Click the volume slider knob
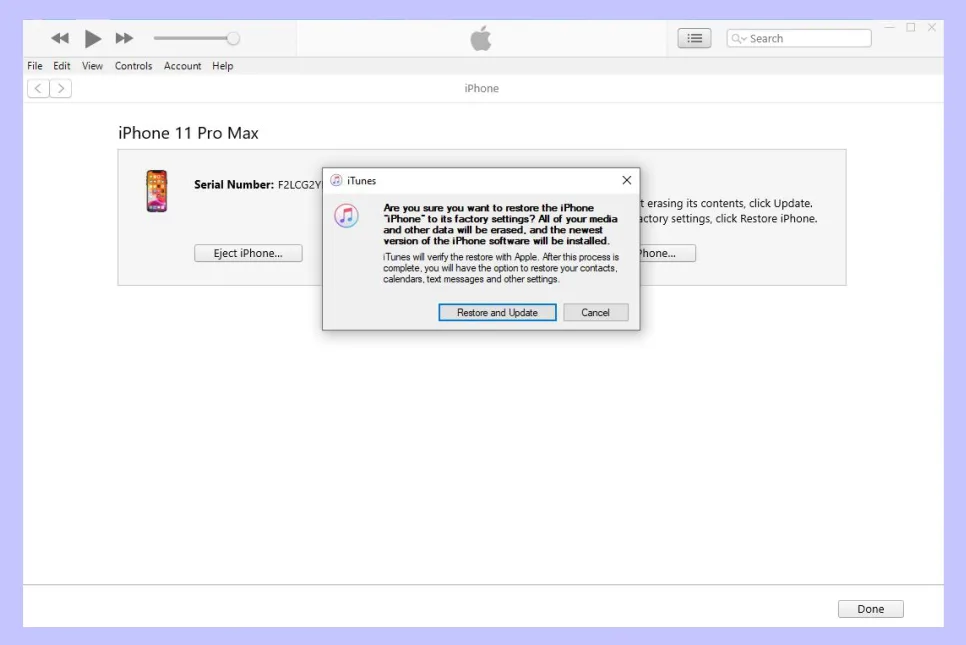Image resolution: width=966 pixels, height=645 pixels. 233,38
